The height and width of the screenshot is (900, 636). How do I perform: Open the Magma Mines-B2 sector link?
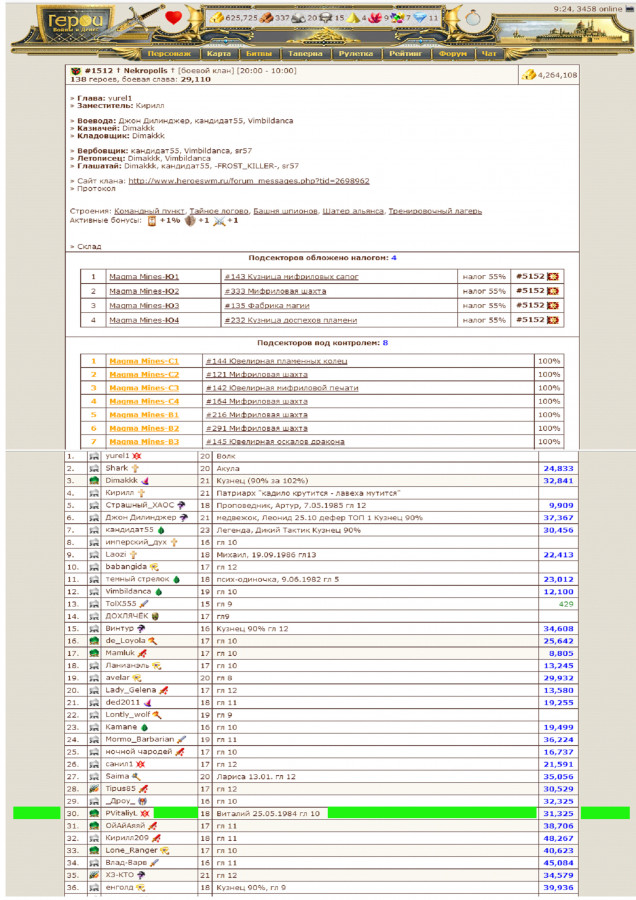[x=144, y=428]
